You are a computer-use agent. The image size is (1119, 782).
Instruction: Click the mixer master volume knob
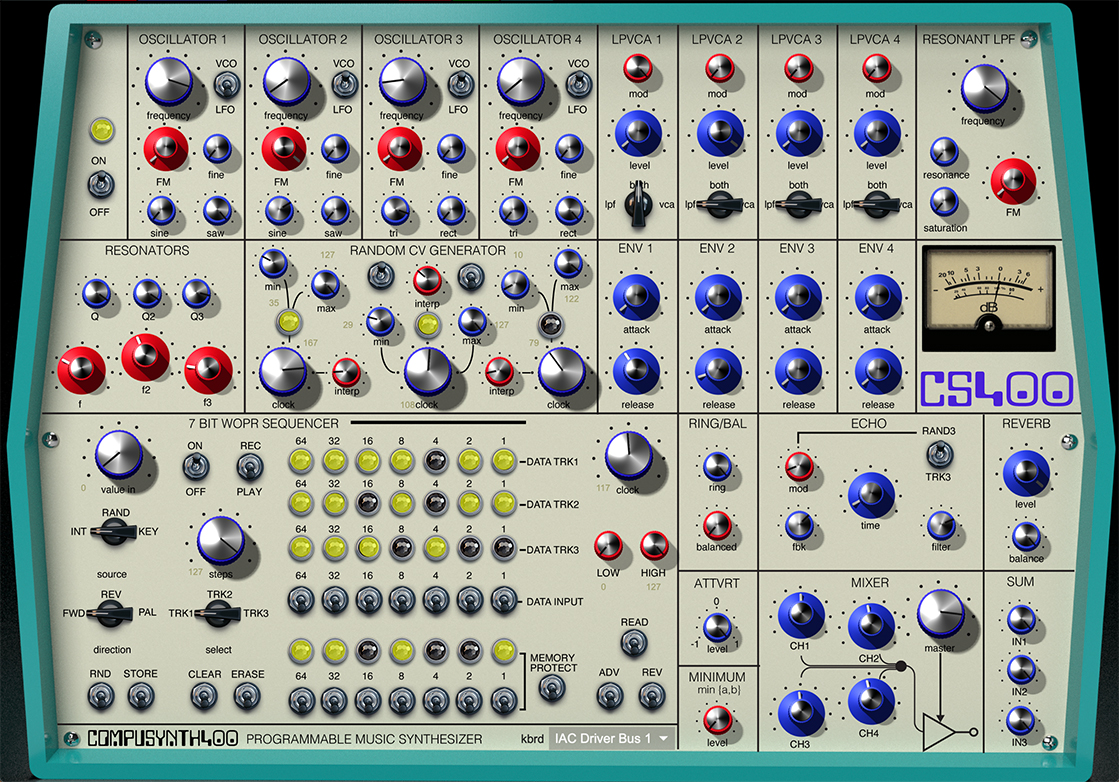click(x=941, y=614)
